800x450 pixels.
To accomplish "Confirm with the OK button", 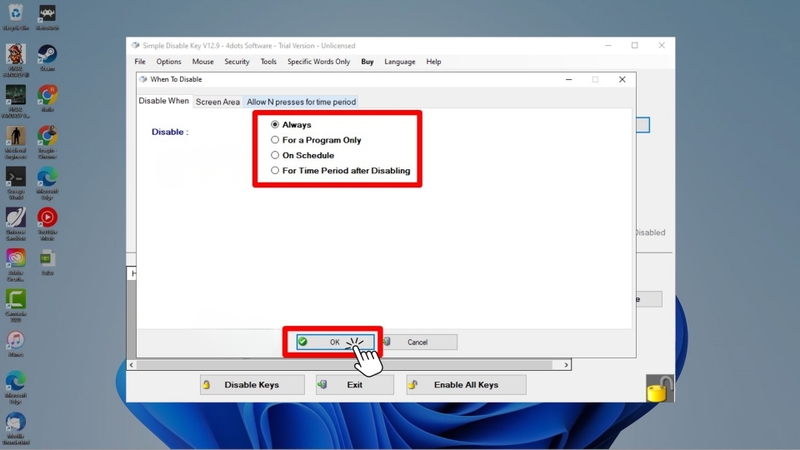I will click(x=335, y=342).
